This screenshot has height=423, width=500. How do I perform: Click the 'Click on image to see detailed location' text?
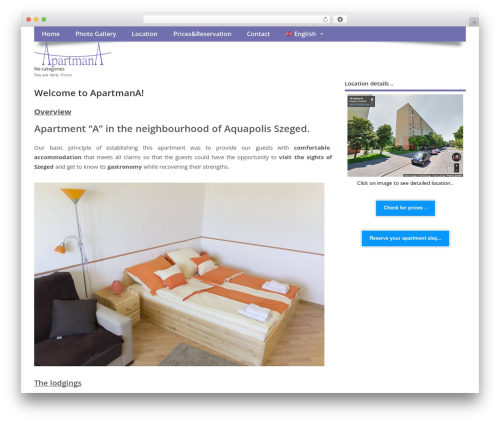point(405,183)
